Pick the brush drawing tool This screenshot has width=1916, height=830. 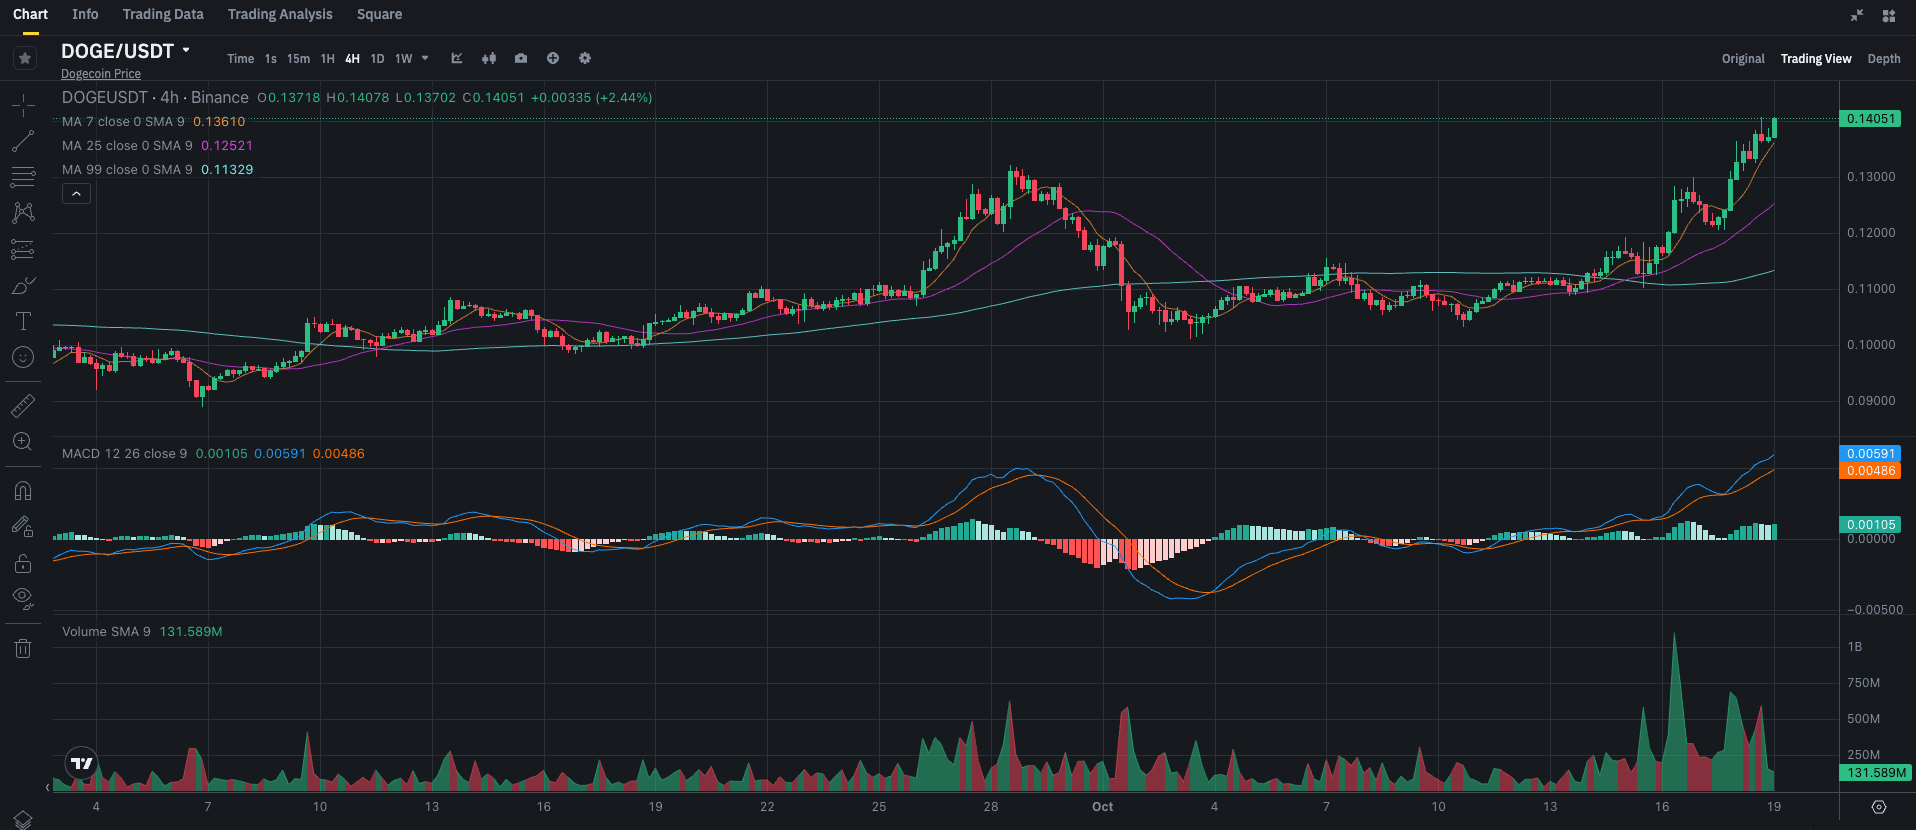tap(23, 286)
